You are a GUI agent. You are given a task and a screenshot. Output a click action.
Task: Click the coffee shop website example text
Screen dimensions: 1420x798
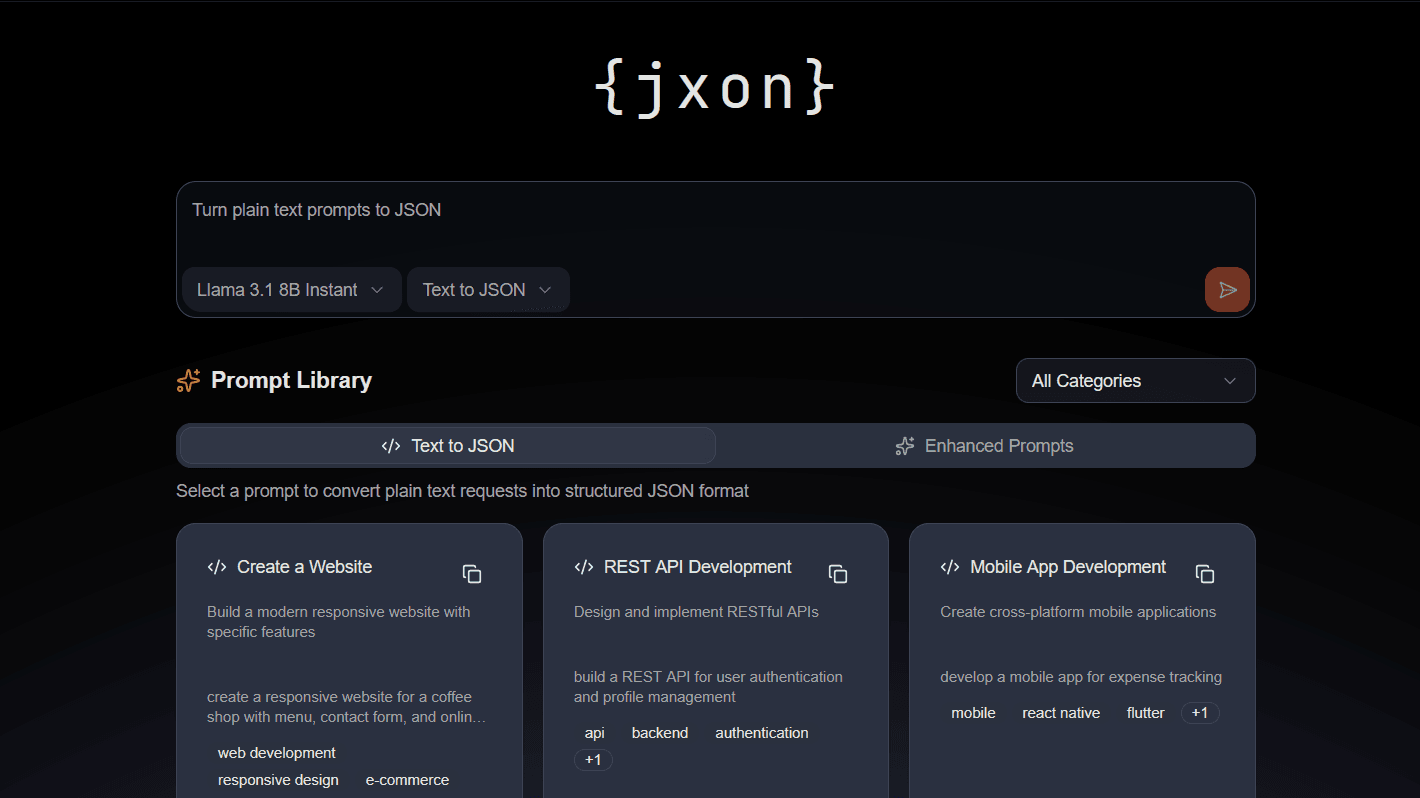[x=347, y=707]
